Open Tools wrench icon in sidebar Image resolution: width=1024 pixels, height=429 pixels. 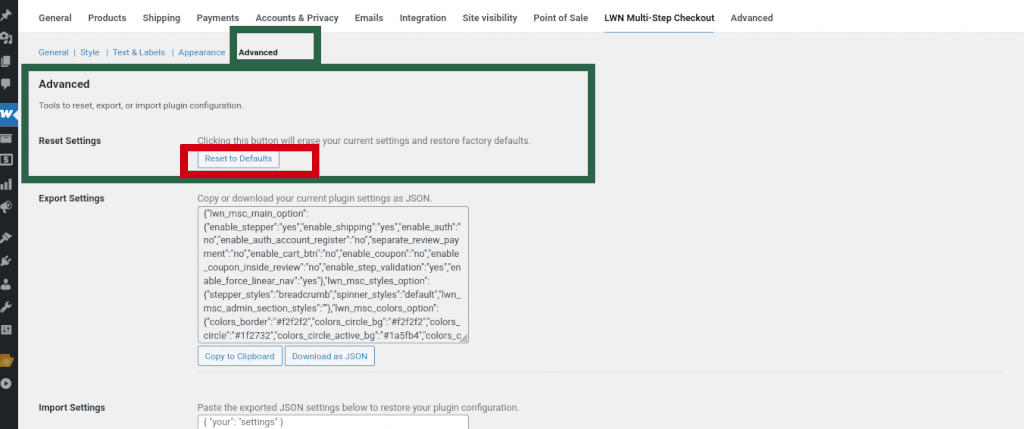pyautogui.click(x=7, y=306)
